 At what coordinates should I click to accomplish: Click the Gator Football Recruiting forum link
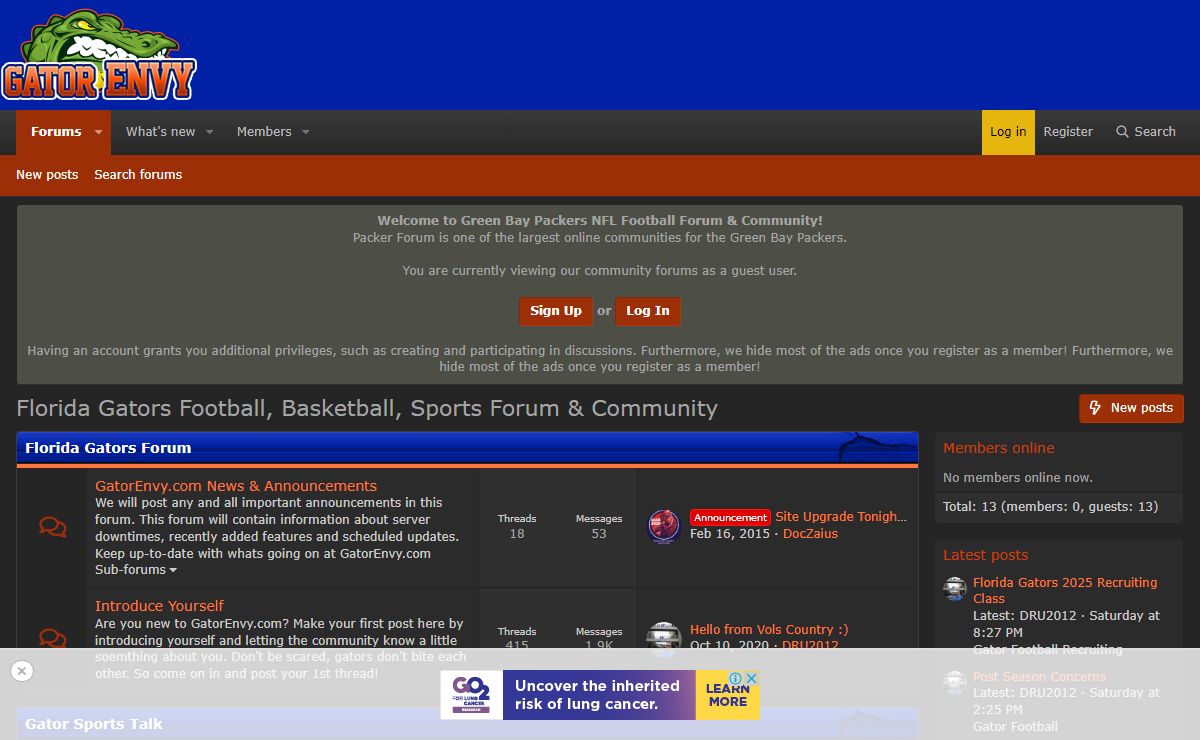(x=1048, y=650)
